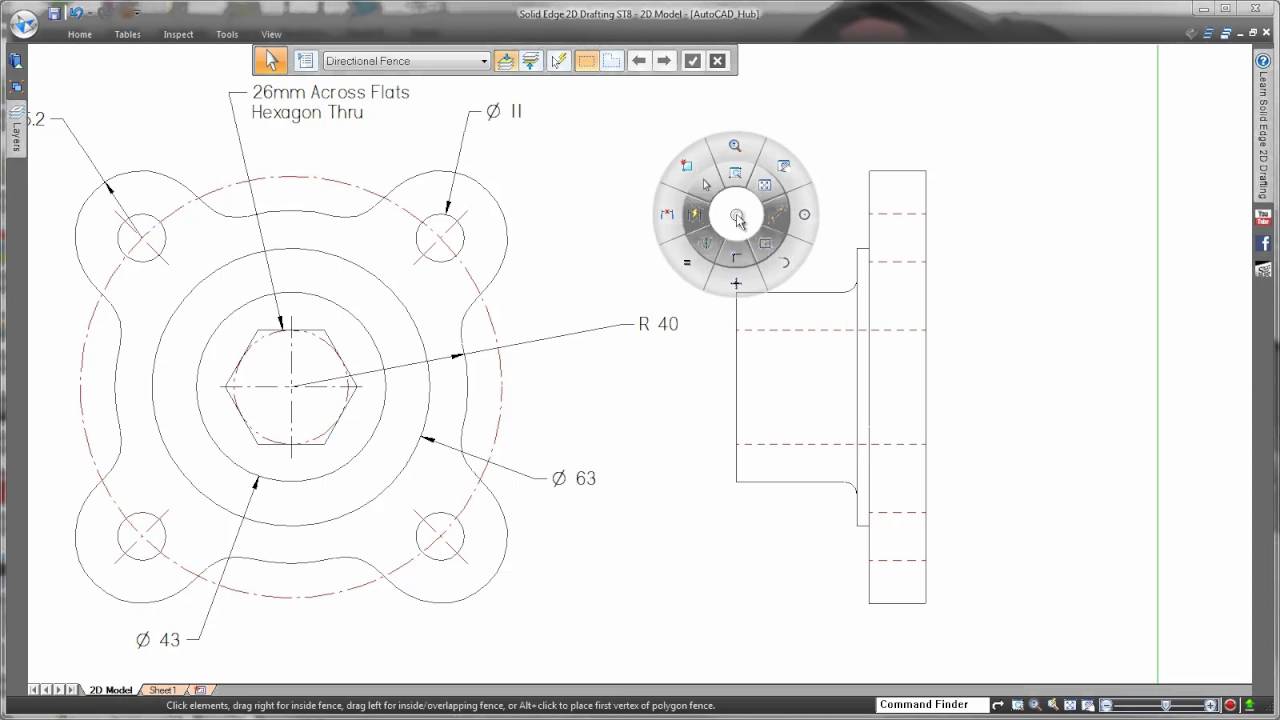1280x720 pixels.
Task: Click the sketch view icon in radial menu
Action: [784, 166]
